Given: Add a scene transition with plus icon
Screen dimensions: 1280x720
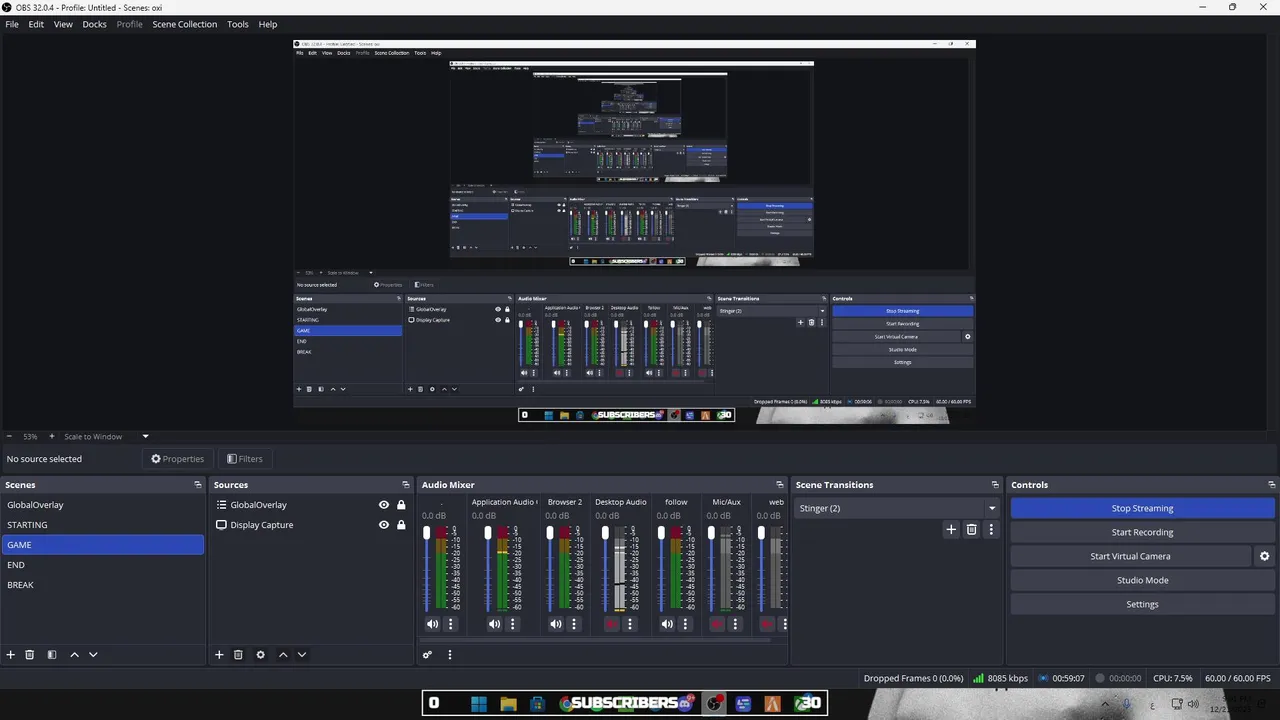Looking at the screenshot, I should click(x=951, y=530).
